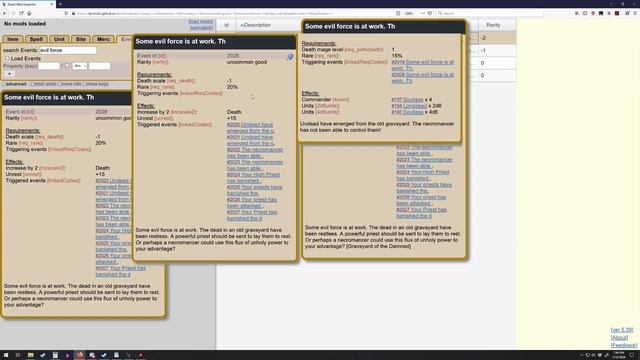The width and height of the screenshot is (640, 360).
Task: Click the ver 5.39 link
Action: pyautogui.click(x=622, y=330)
